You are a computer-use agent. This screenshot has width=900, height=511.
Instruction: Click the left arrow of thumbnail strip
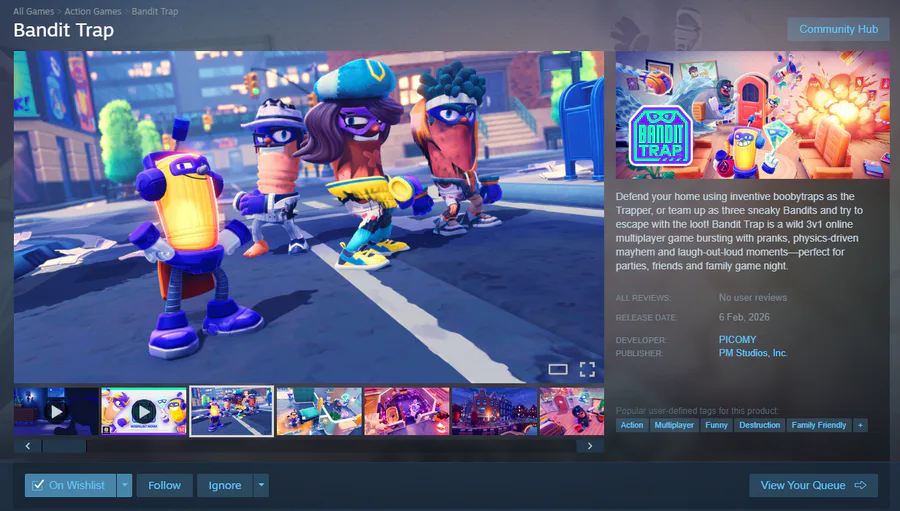point(28,446)
